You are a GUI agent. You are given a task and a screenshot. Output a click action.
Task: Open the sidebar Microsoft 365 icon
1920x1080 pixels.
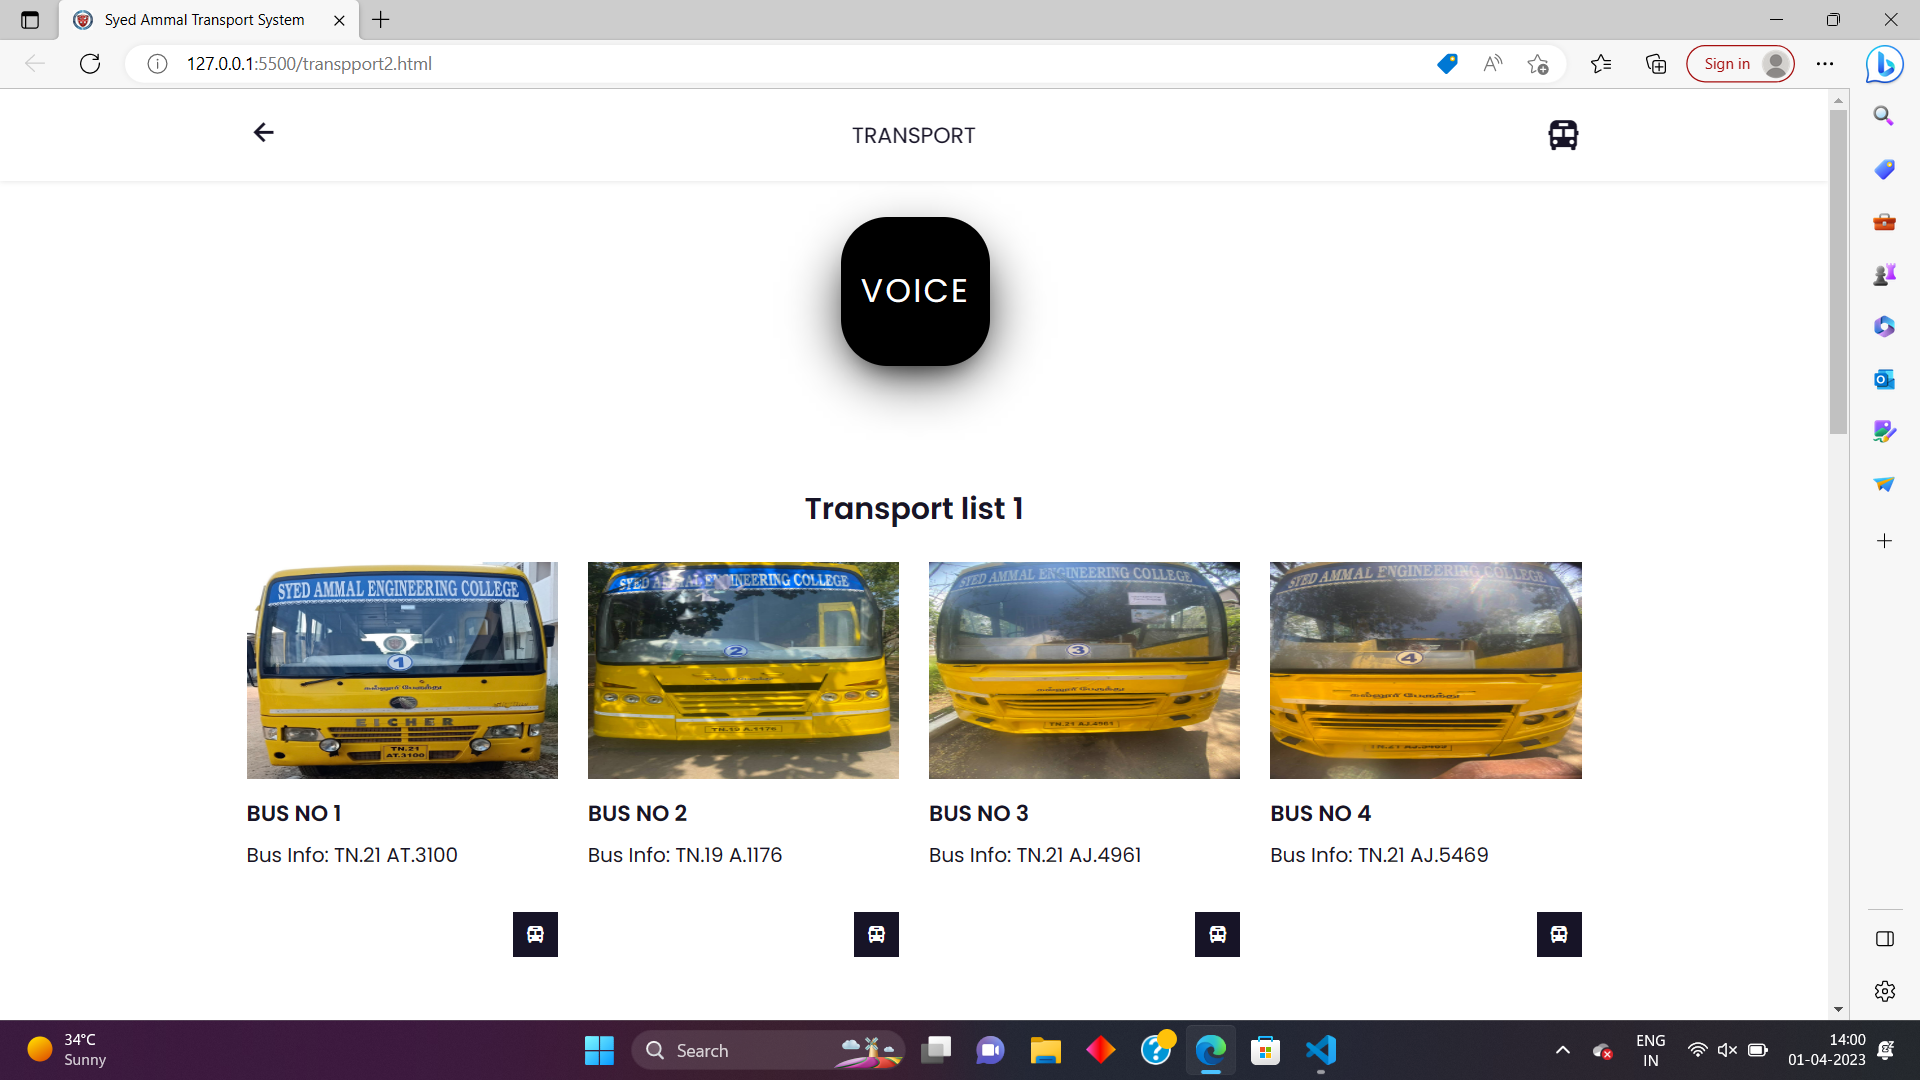coord(1884,326)
